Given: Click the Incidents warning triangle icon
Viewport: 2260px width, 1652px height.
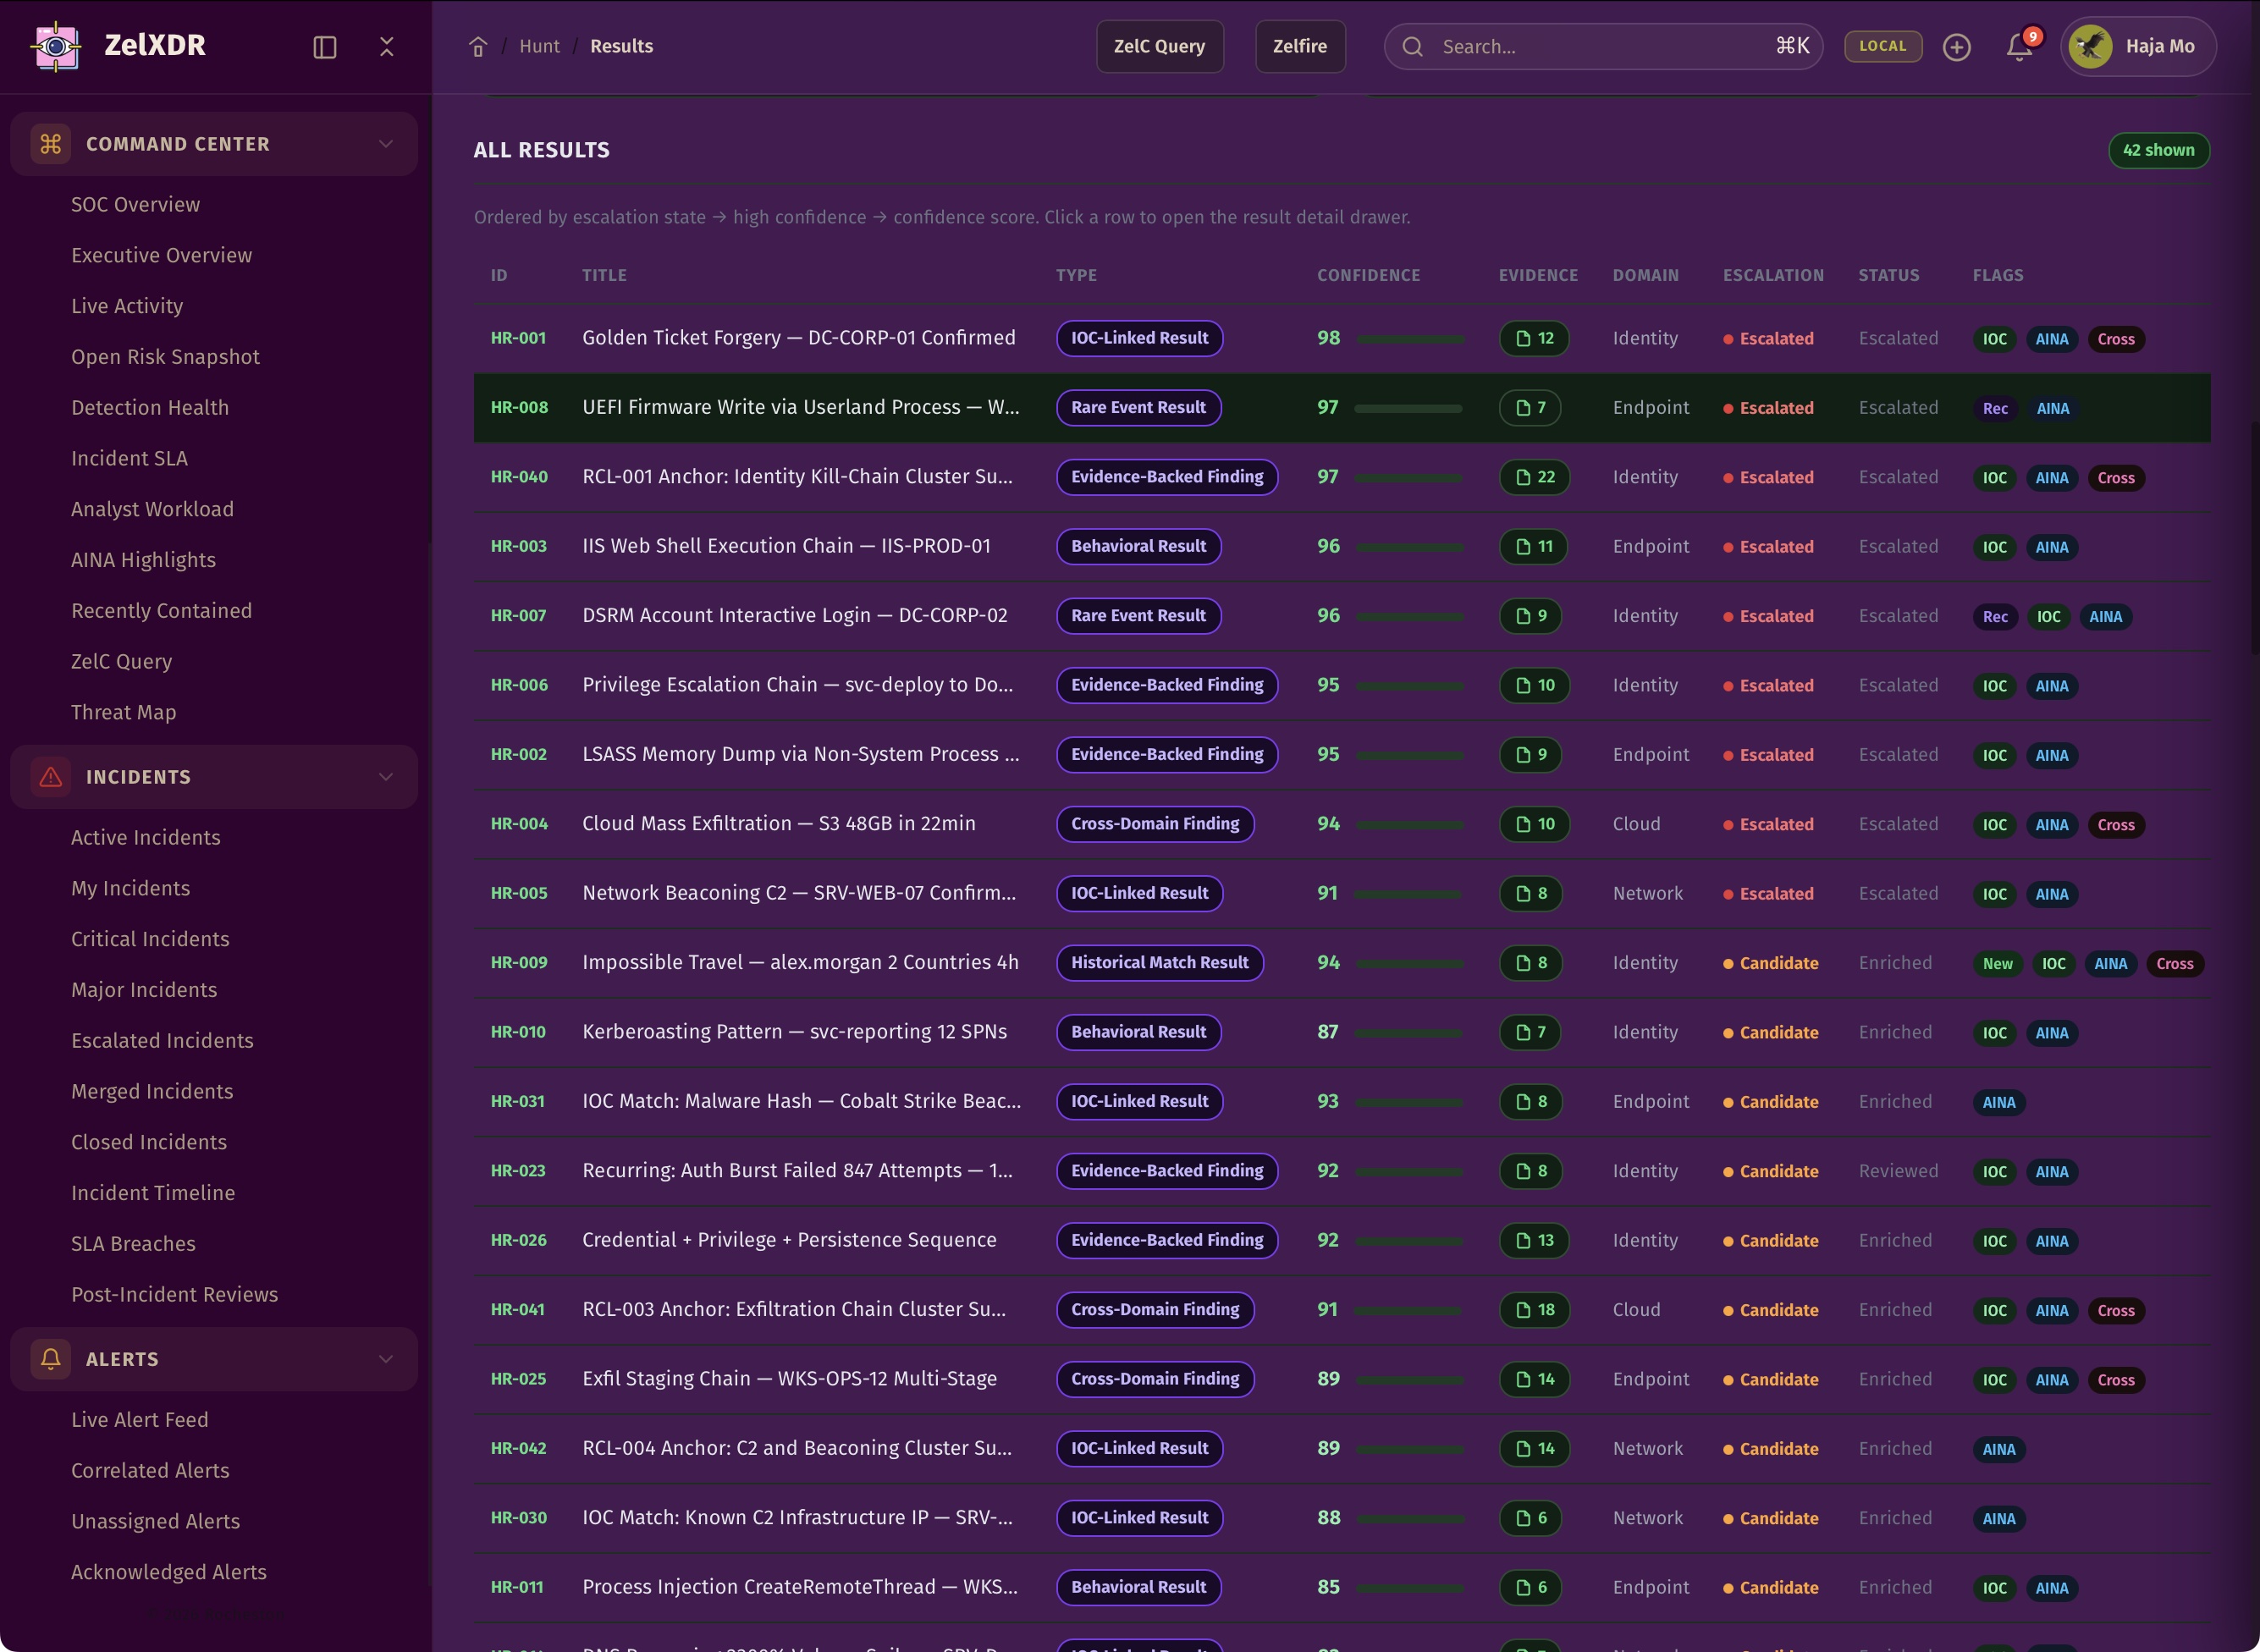Looking at the screenshot, I should pyautogui.click(x=51, y=777).
